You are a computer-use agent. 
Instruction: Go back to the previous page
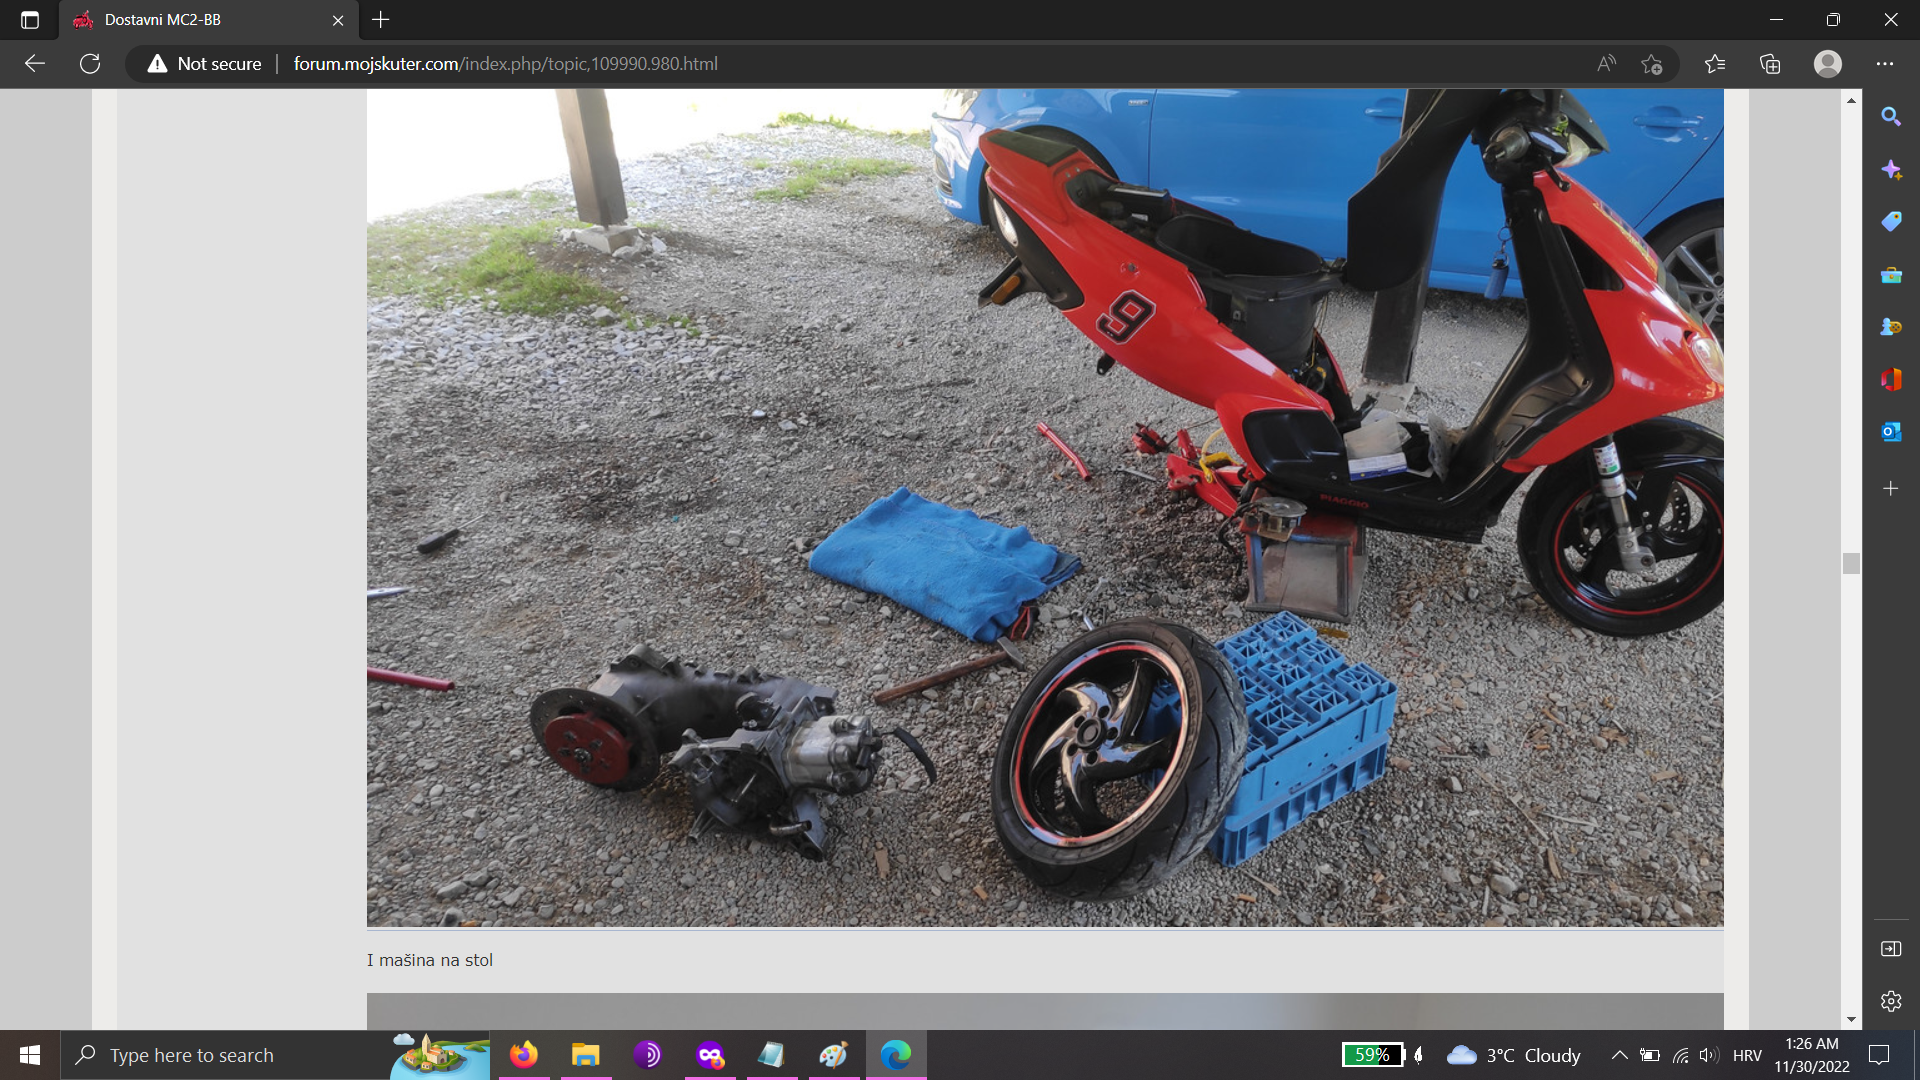point(35,64)
